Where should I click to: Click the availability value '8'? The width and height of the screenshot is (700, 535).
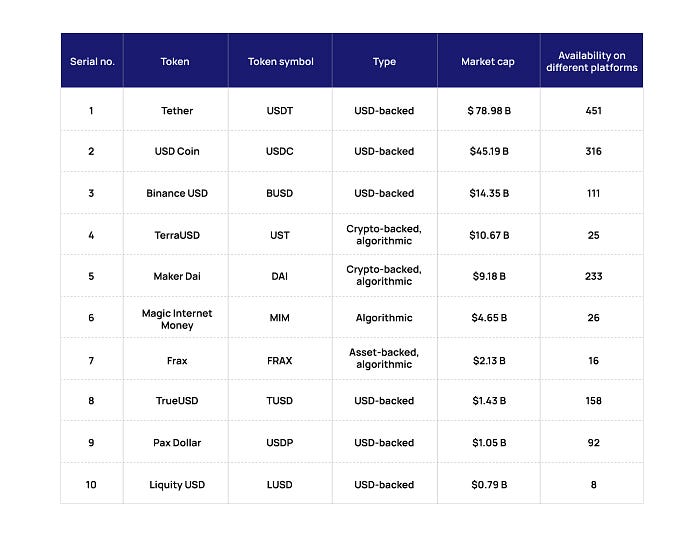[593, 485]
